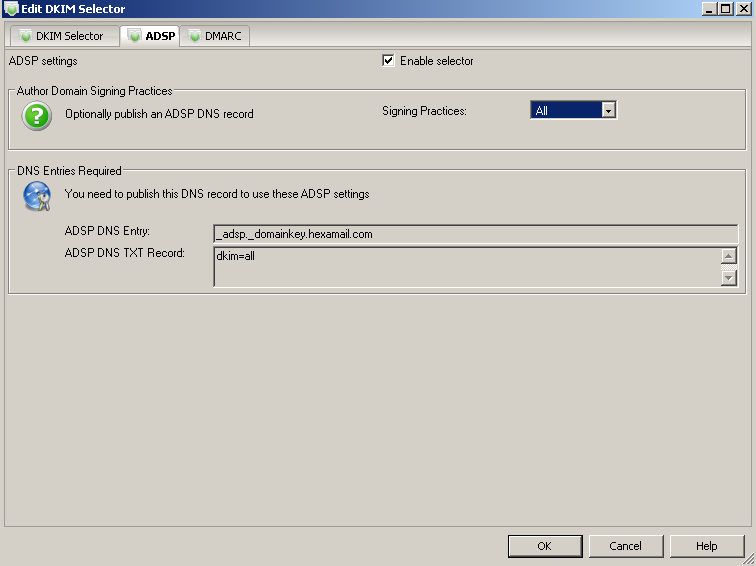Maximize the Edit DKIM Selector window

pyautogui.click(x=725, y=9)
